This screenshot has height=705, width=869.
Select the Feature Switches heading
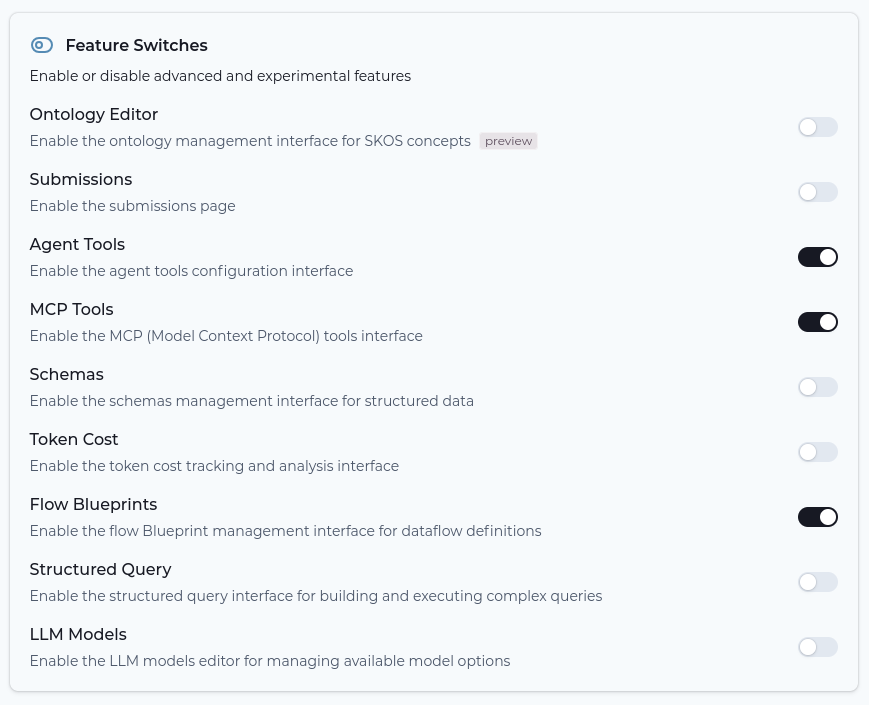tap(136, 45)
